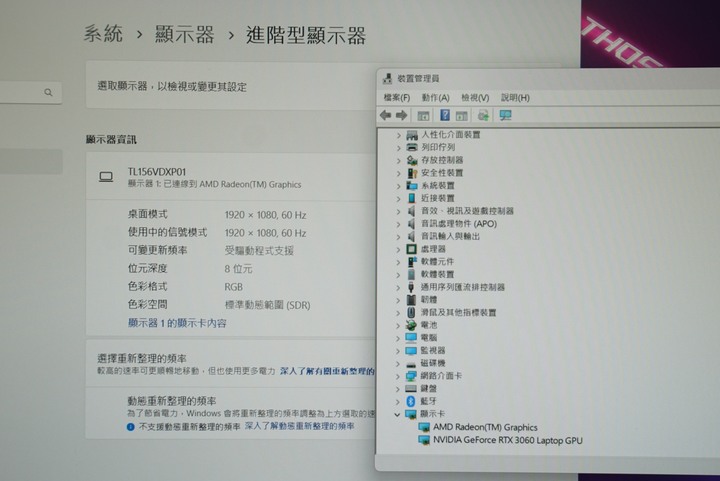Open the 檢視(V) menu
The width and height of the screenshot is (720, 481).
tap(475, 97)
